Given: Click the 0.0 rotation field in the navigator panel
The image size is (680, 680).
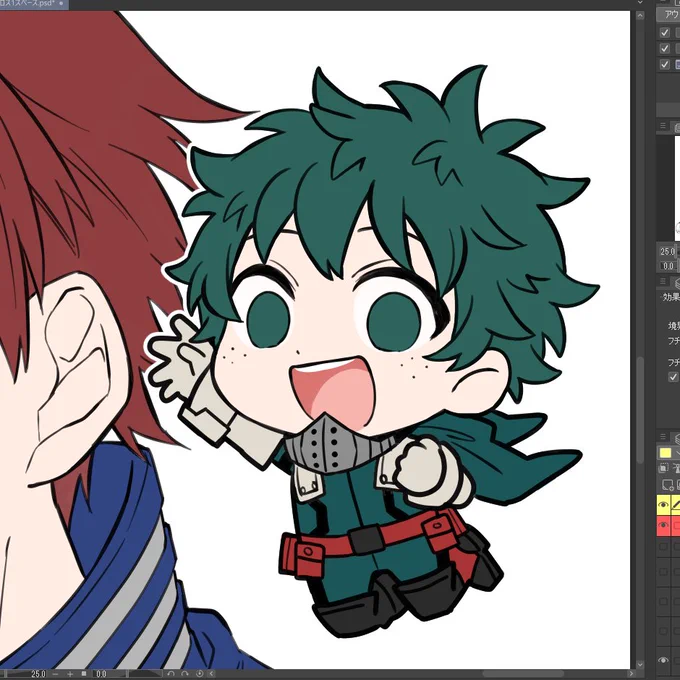Looking at the screenshot, I should pos(668,265).
